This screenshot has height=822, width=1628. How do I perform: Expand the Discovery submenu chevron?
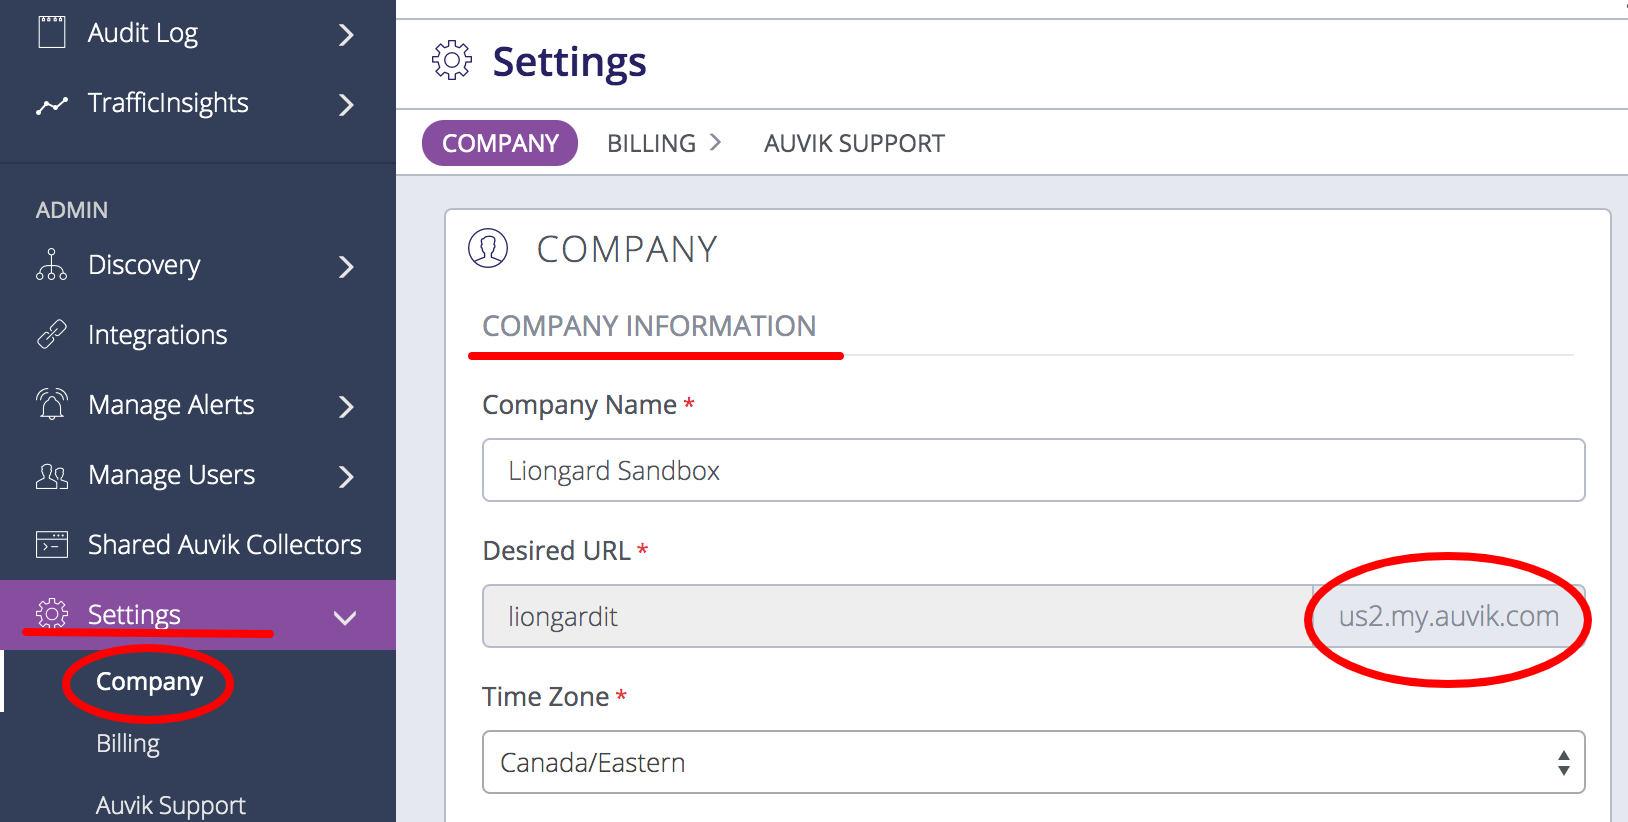[x=346, y=266]
